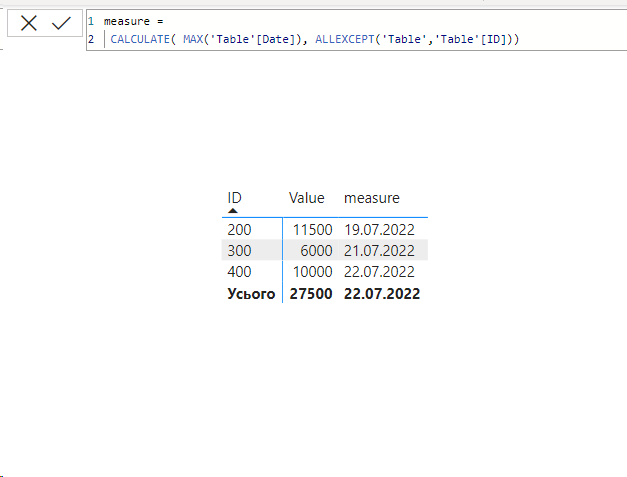Select the measure cell 21.07.2022
Viewport: 627px width, 477px height.
coord(379,251)
